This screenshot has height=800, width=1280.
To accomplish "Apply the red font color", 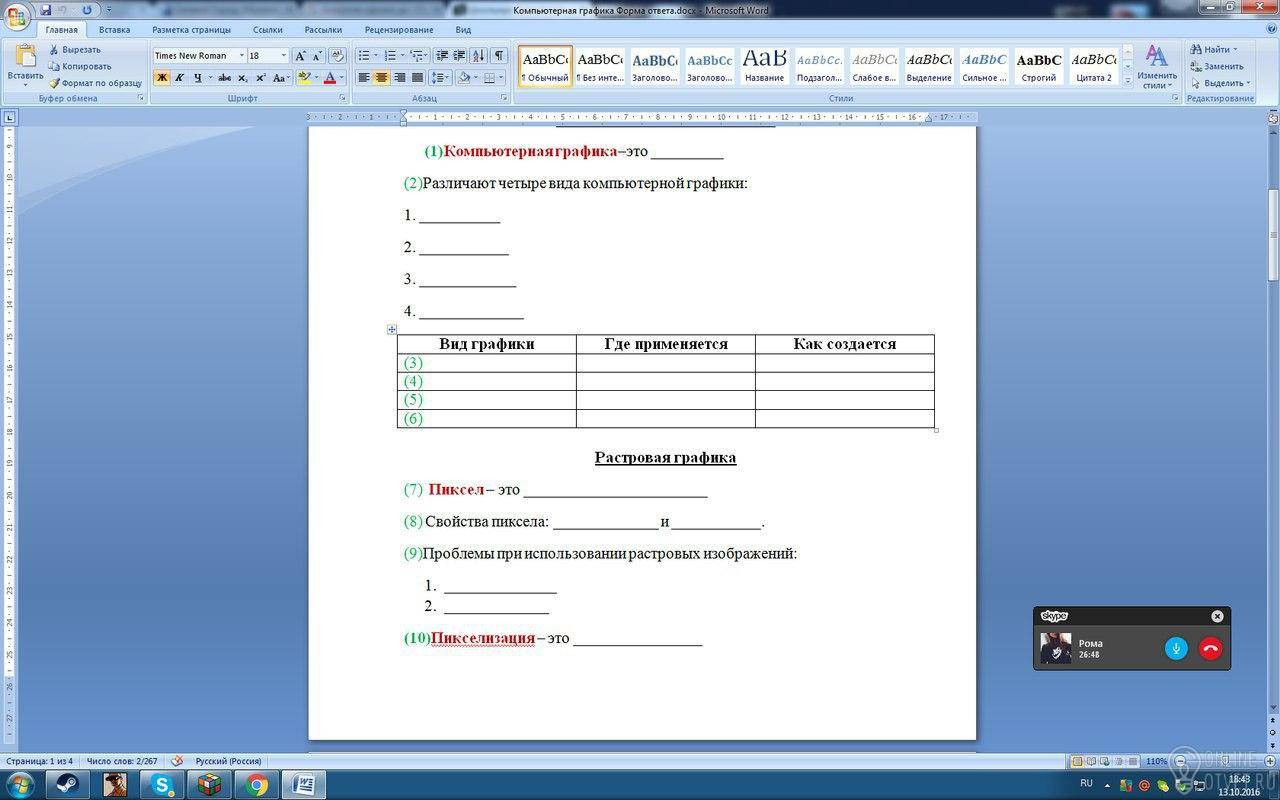I will click(330, 77).
